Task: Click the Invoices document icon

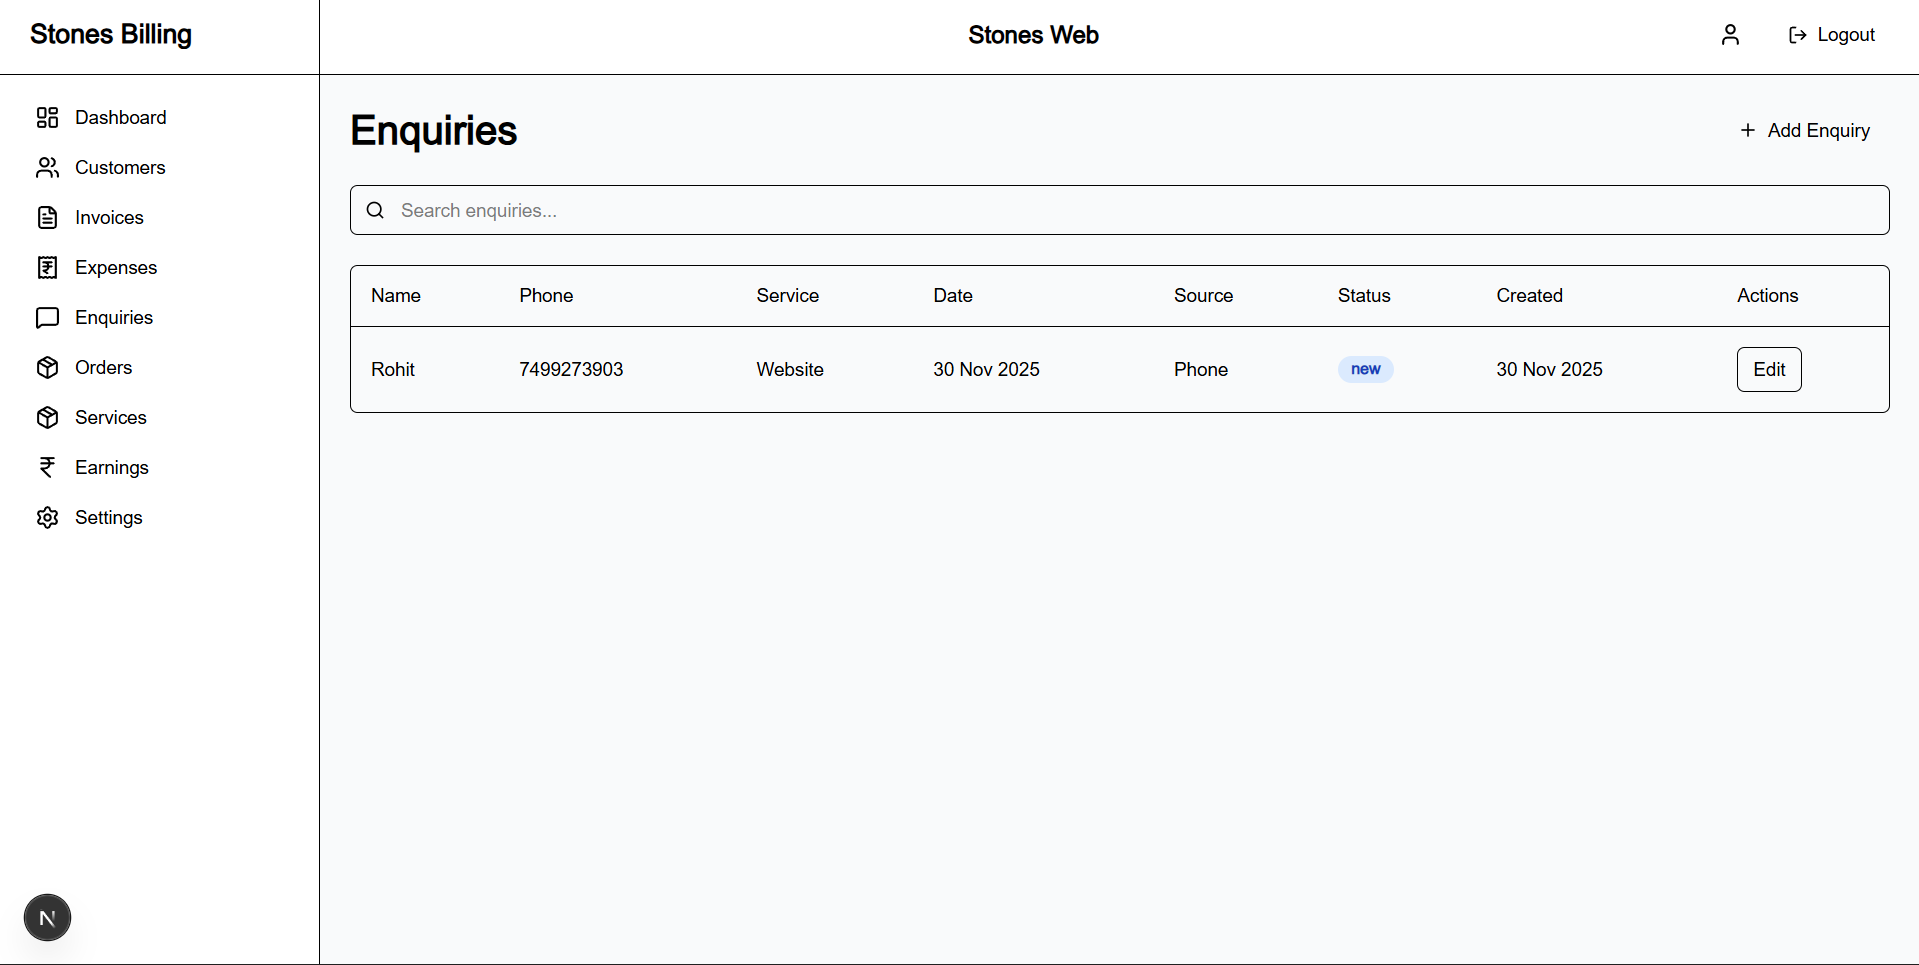Action: tap(47, 217)
